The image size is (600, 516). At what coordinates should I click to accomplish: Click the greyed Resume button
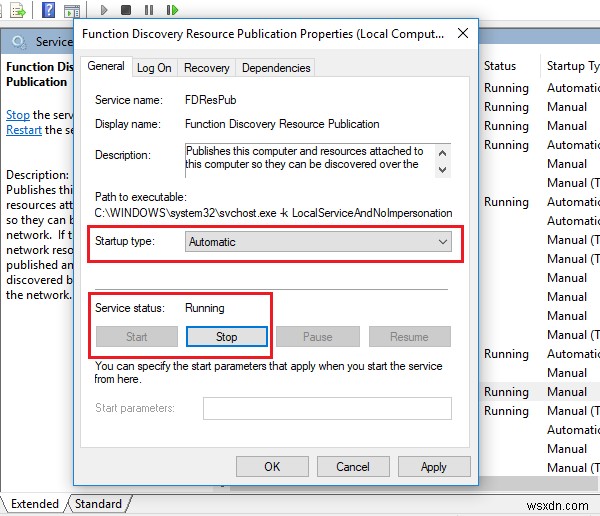tap(409, 337)
